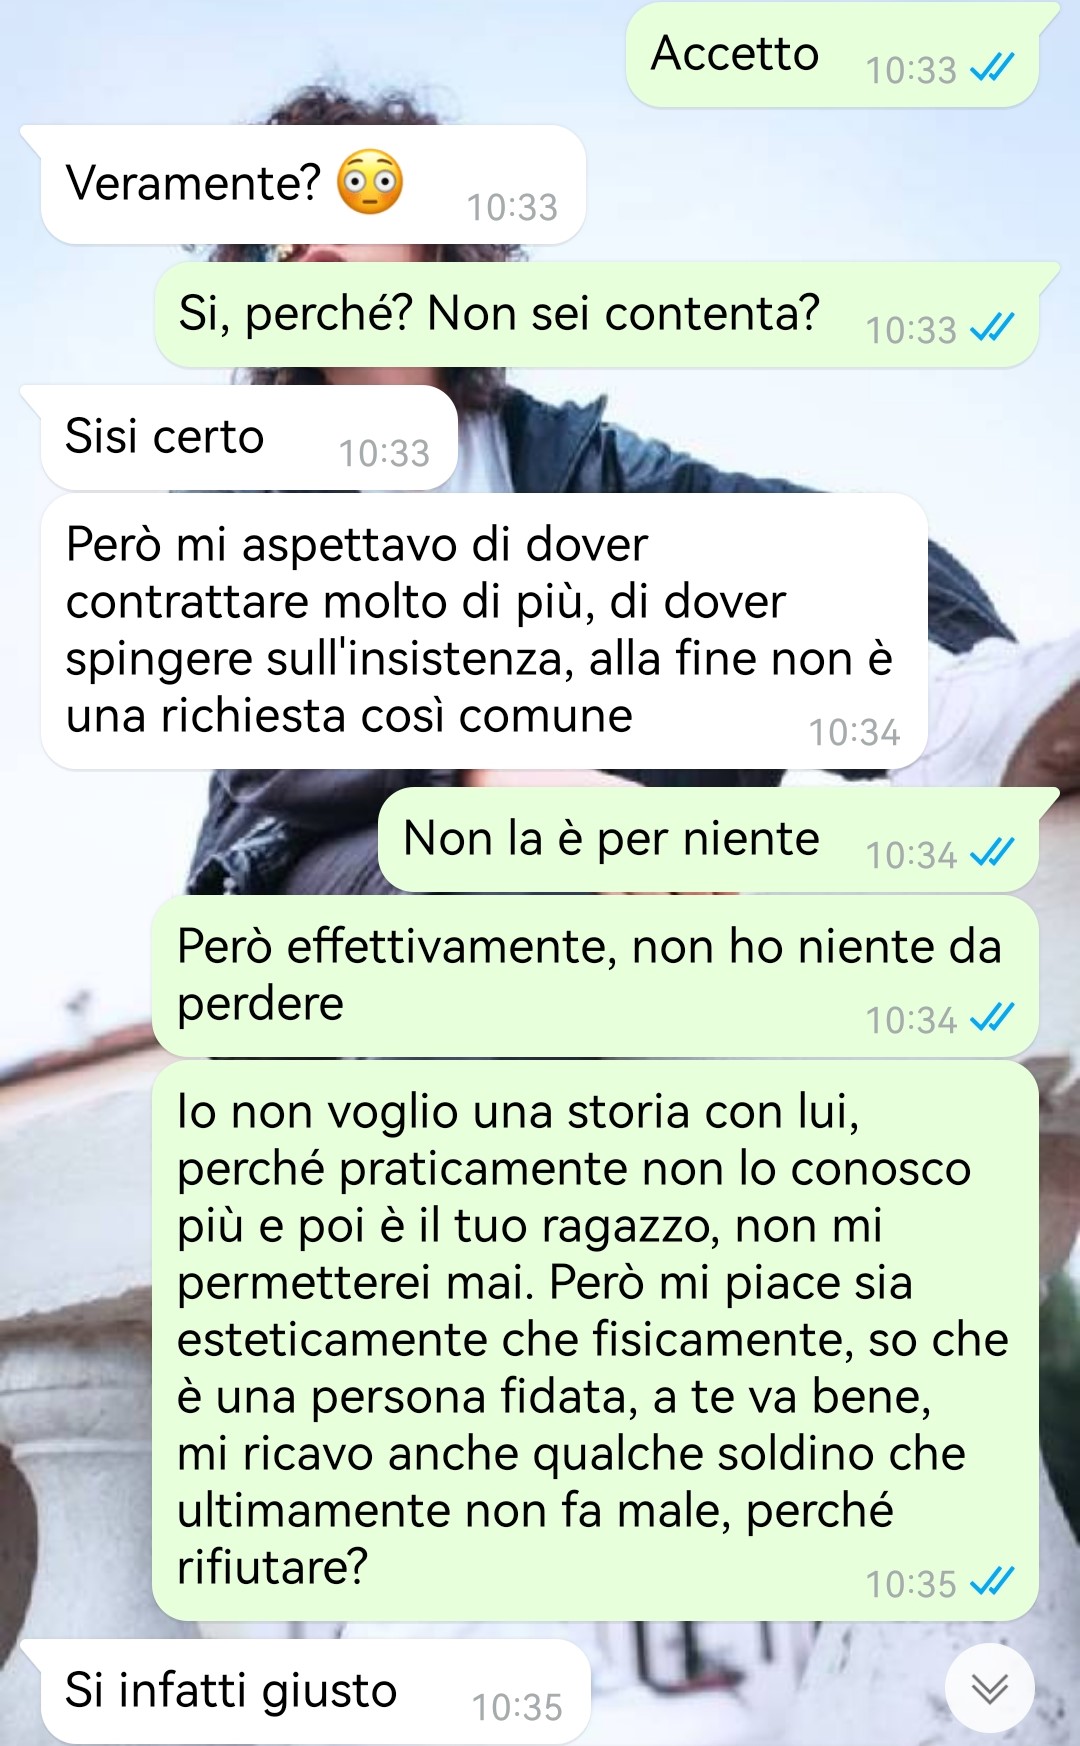
Task: Click the blue read ticks on Accetto message
Action: pos(992,68)
